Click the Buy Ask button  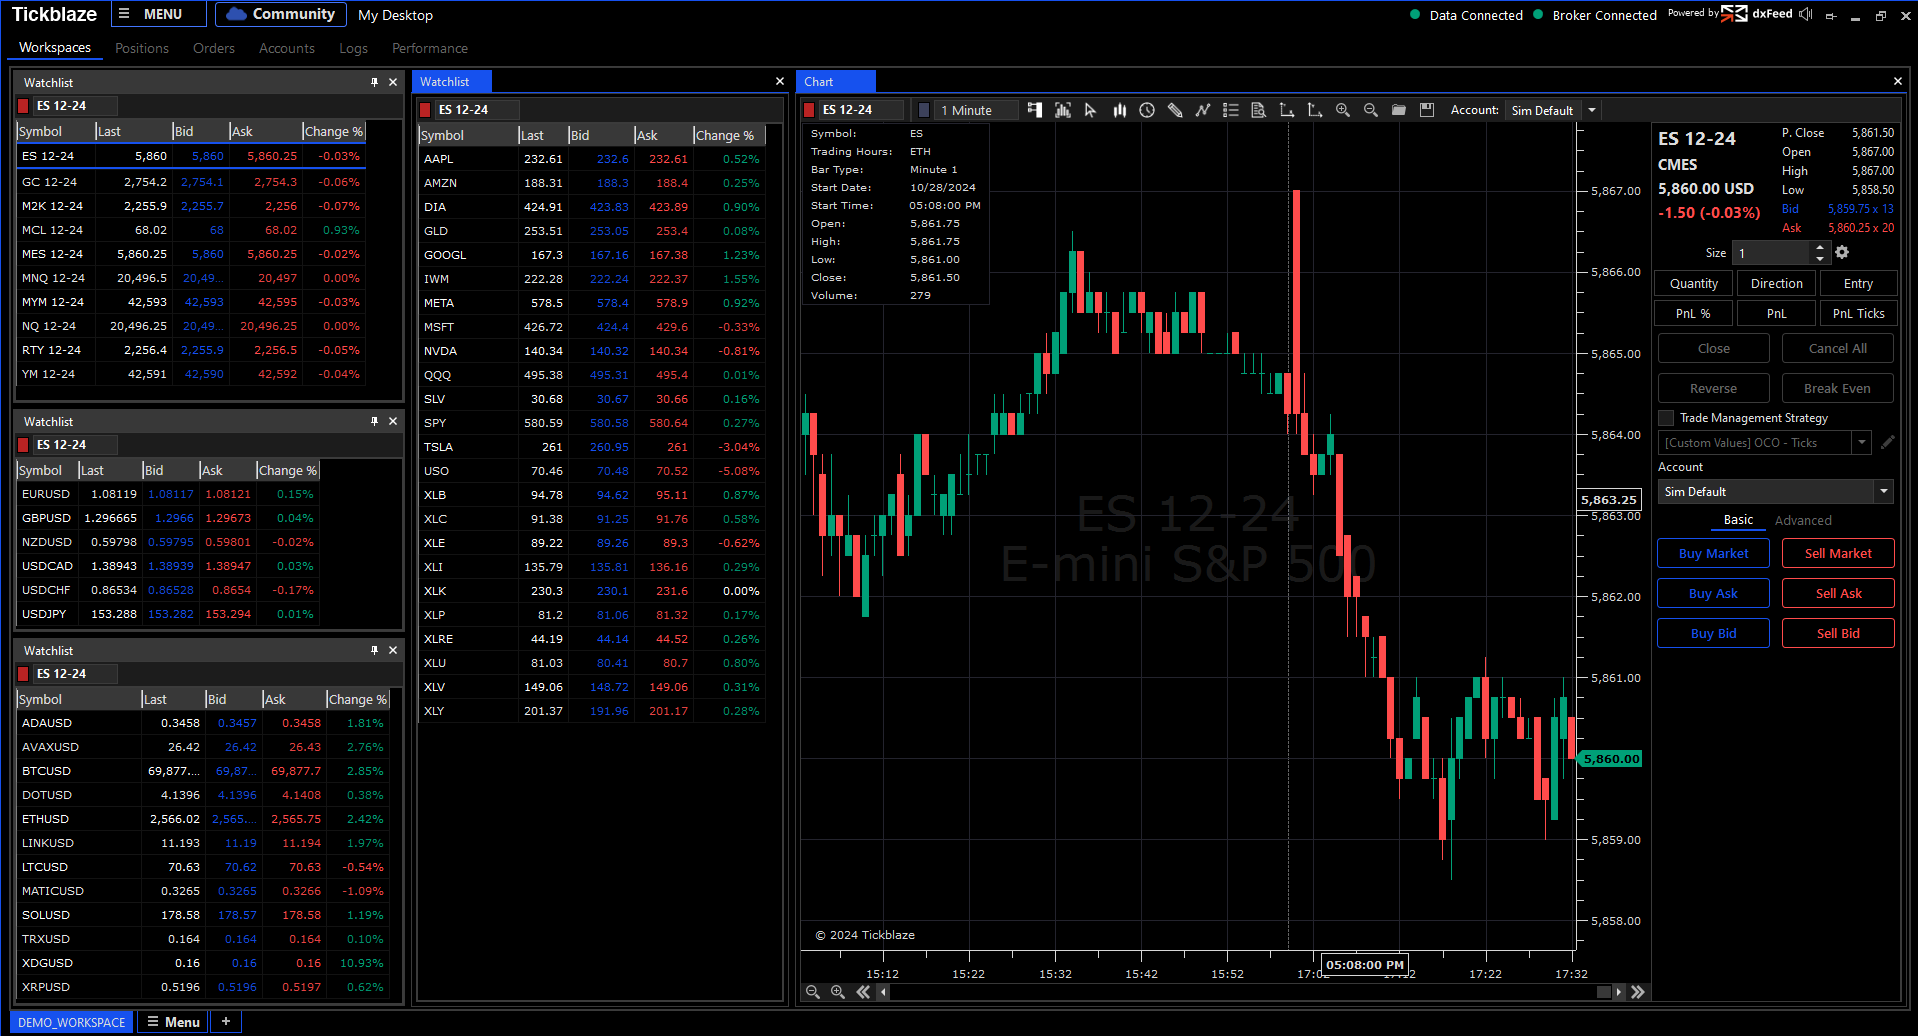[1713, 593]
